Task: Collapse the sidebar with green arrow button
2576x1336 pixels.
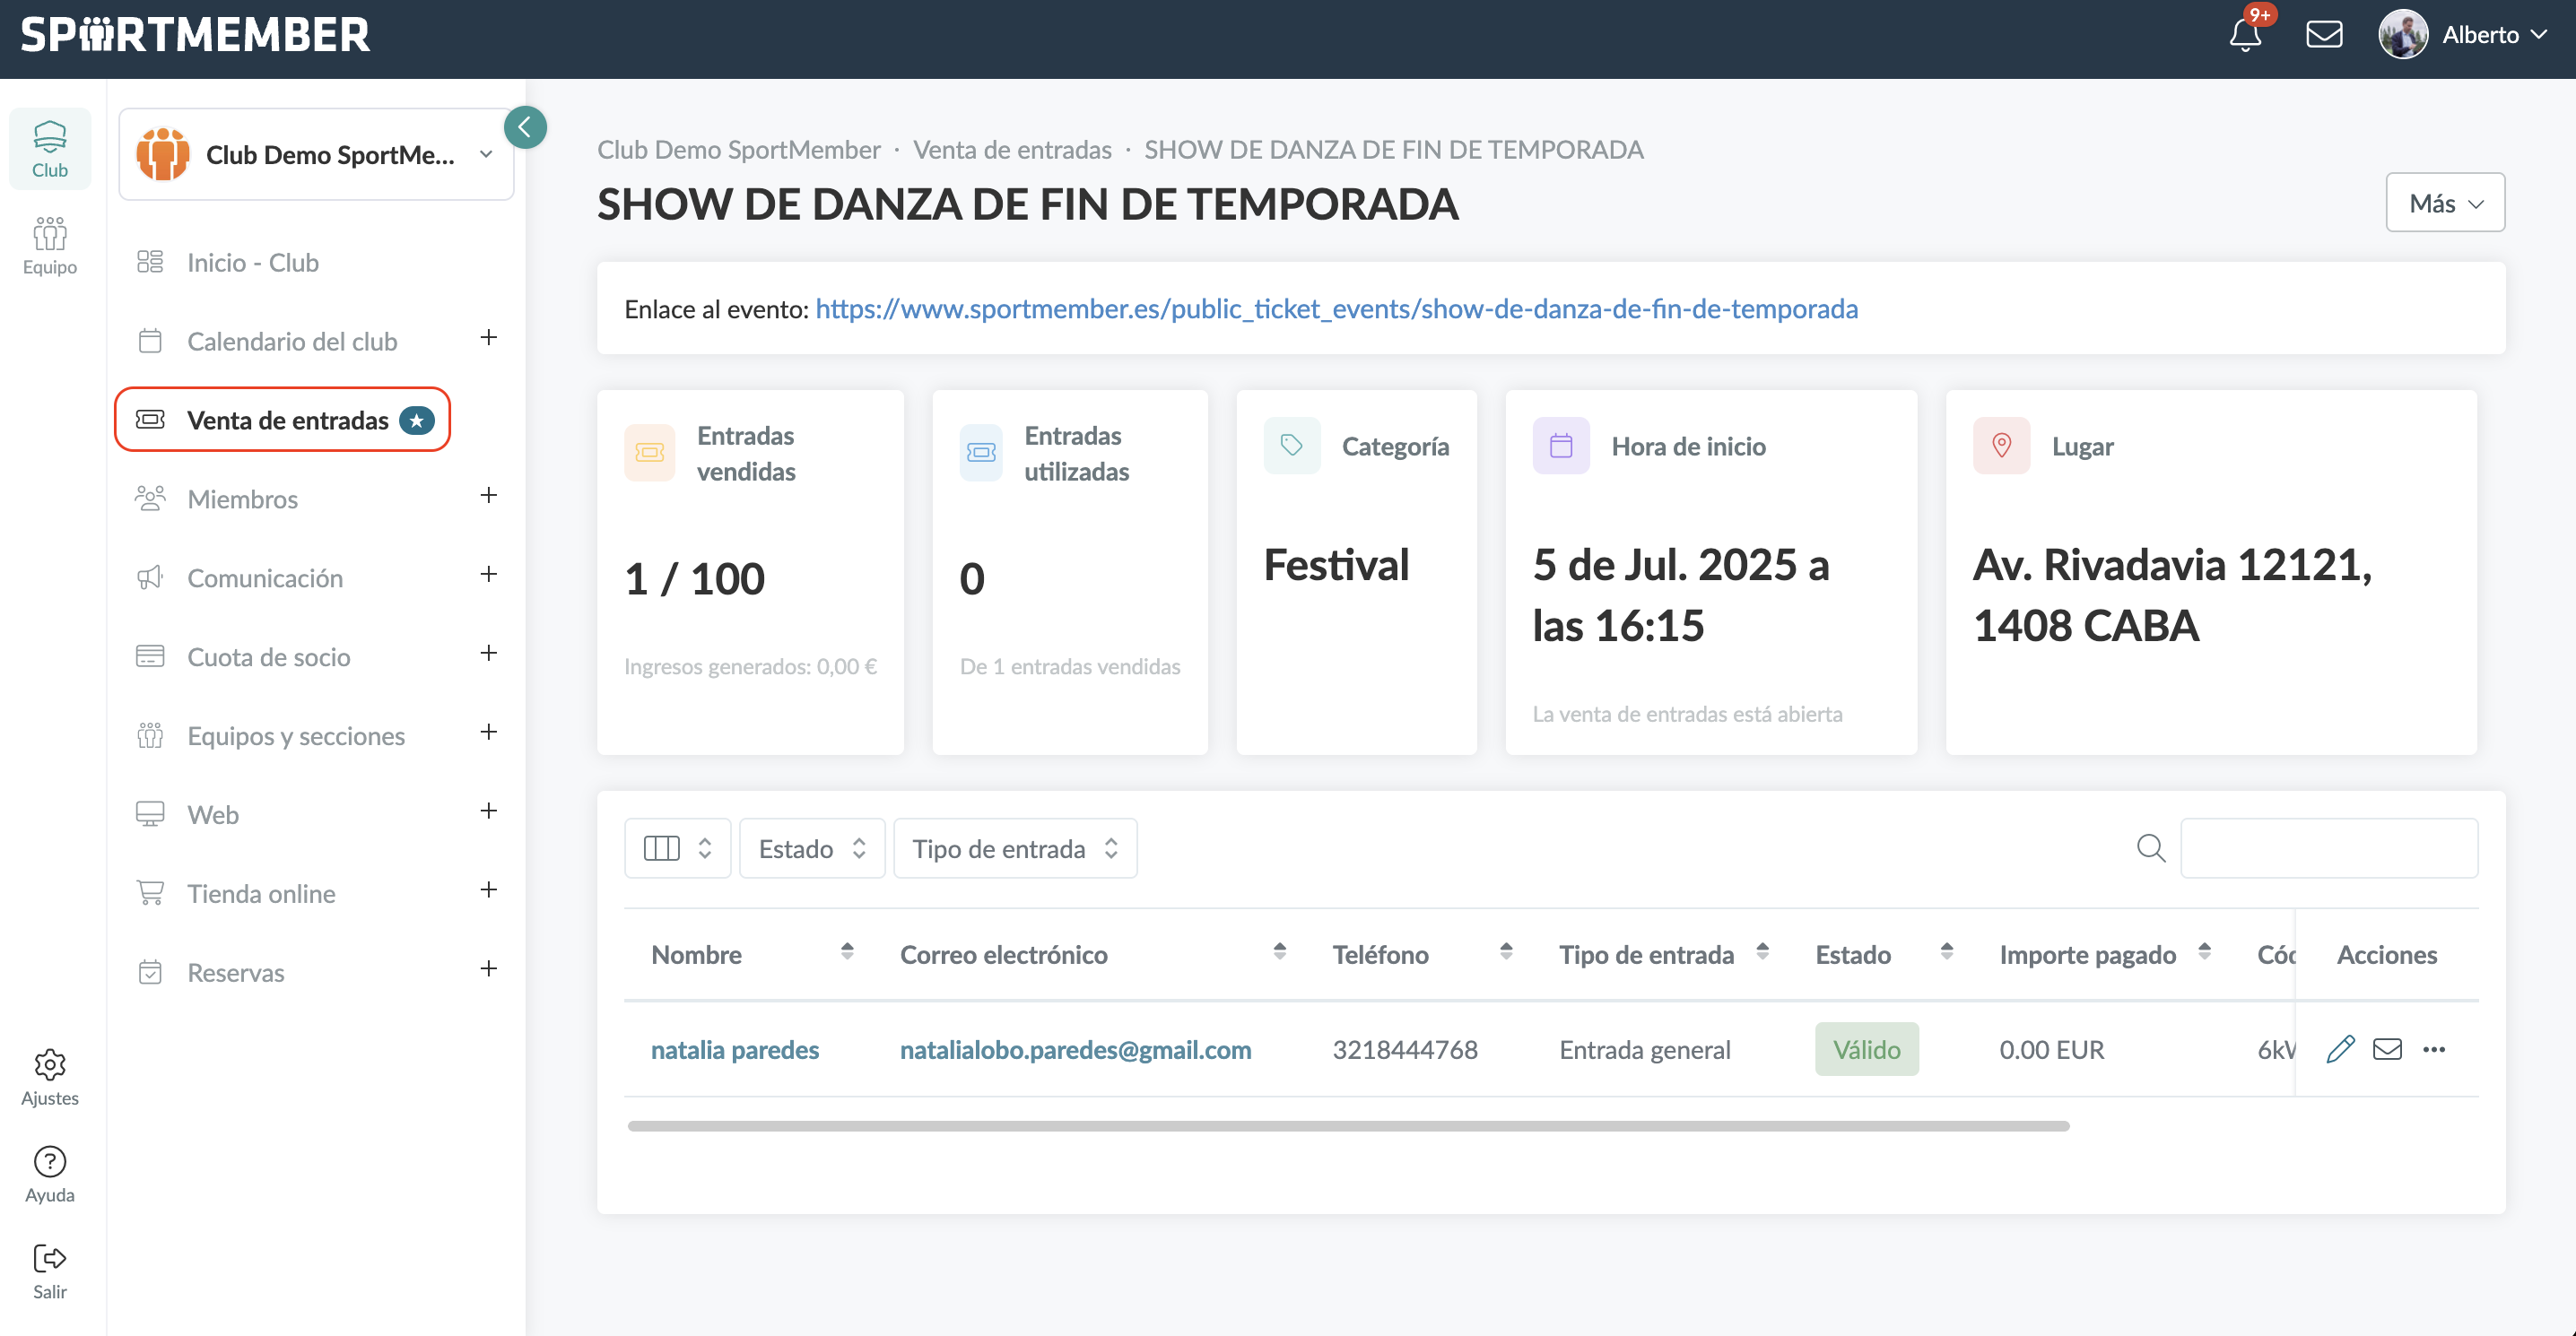Action: click(525, 128)
